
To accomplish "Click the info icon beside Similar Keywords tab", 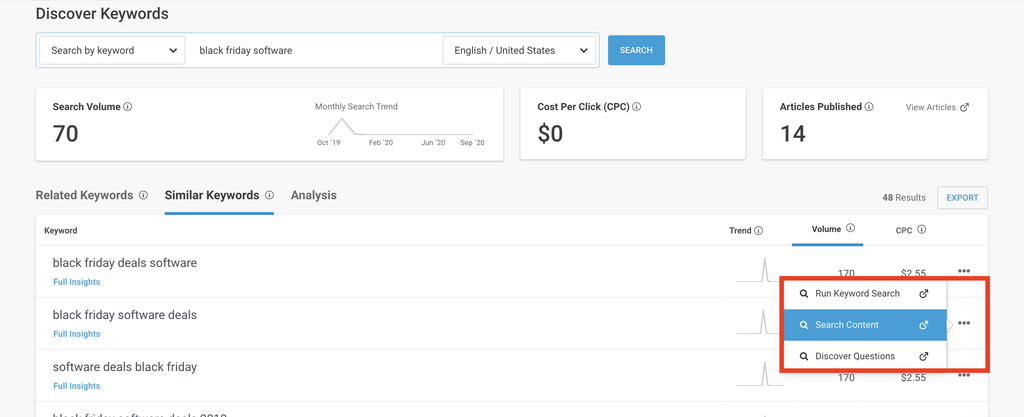I will coord(269,196).
